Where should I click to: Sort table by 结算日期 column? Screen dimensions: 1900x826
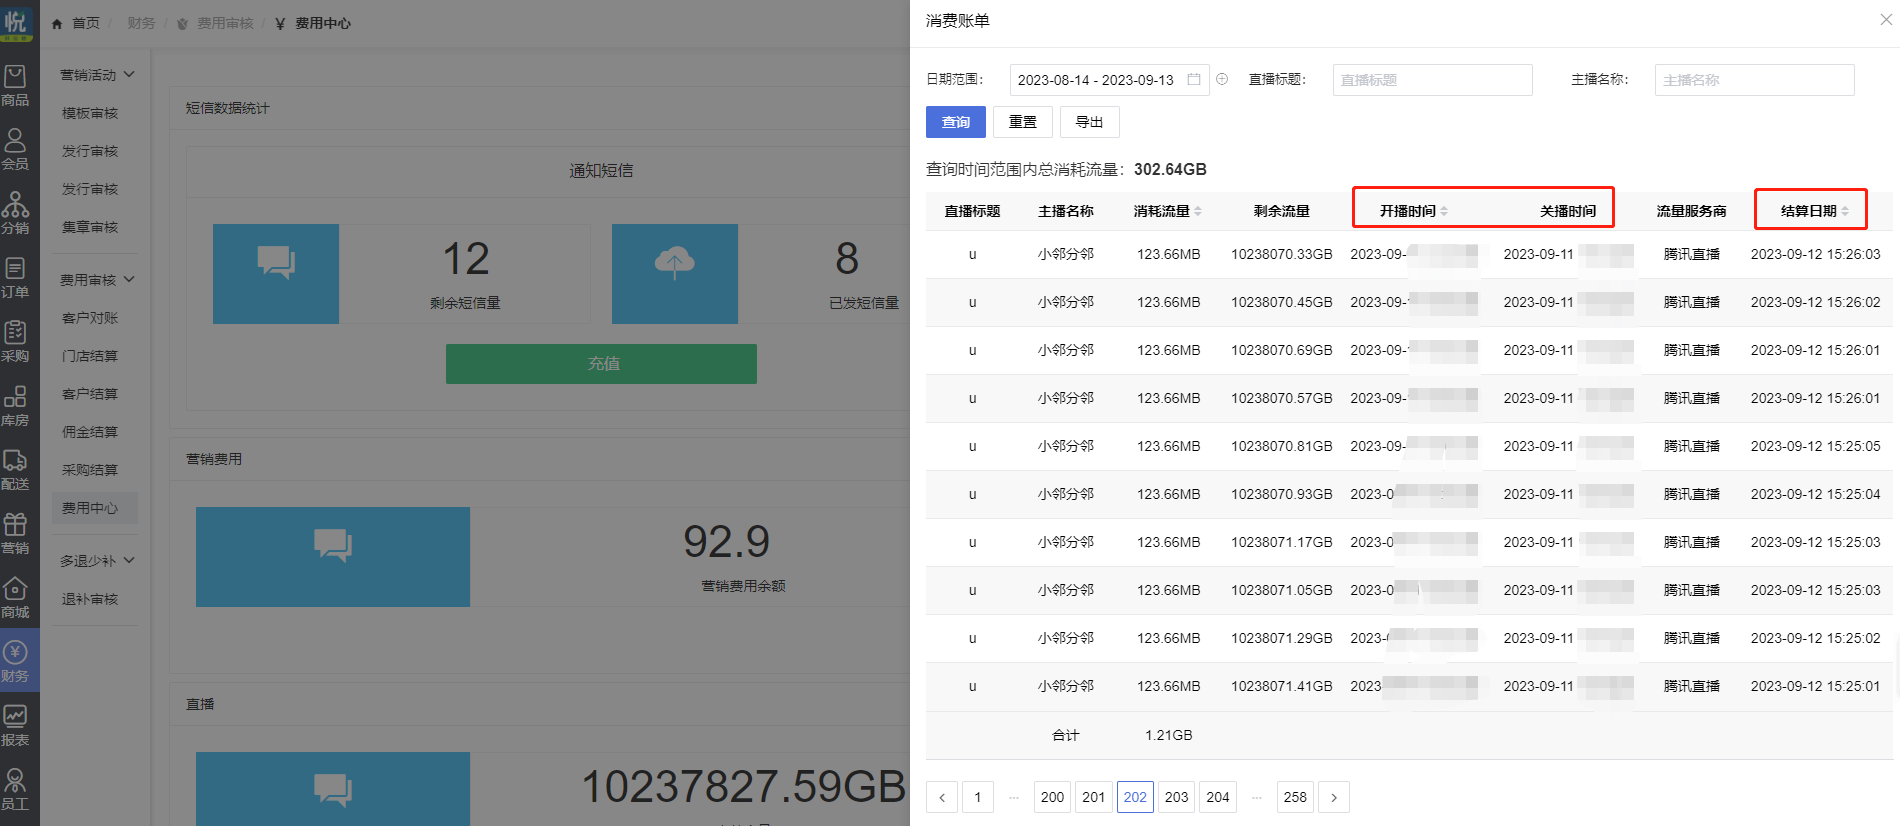(1845, 211)
